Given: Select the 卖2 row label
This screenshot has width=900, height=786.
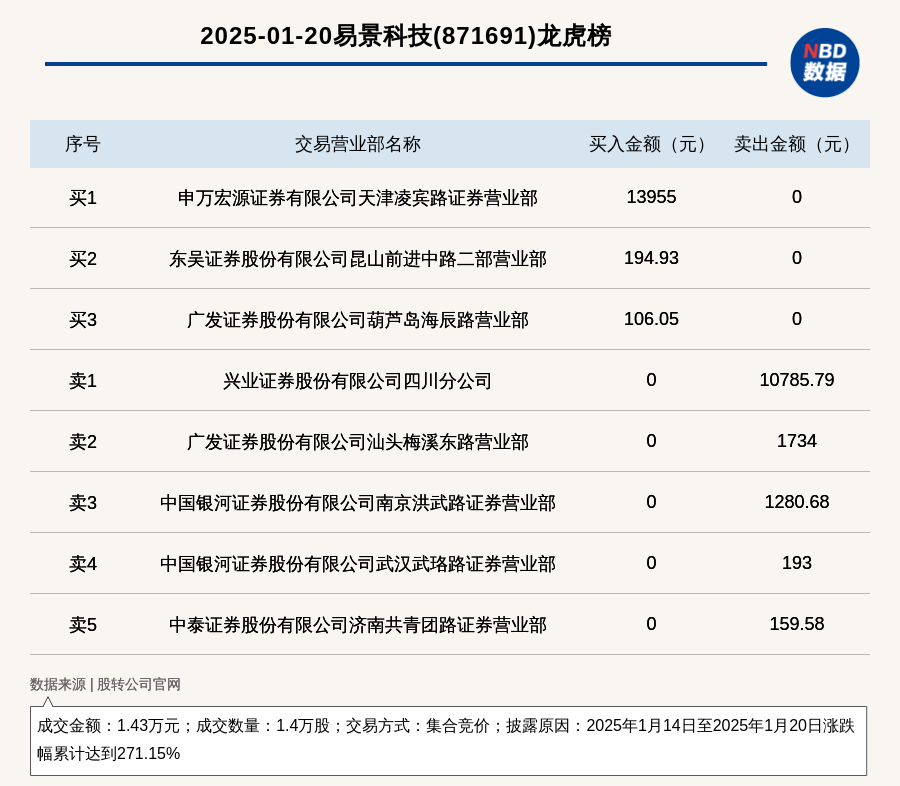Looking at the screenshot, I should click(83, 442).
